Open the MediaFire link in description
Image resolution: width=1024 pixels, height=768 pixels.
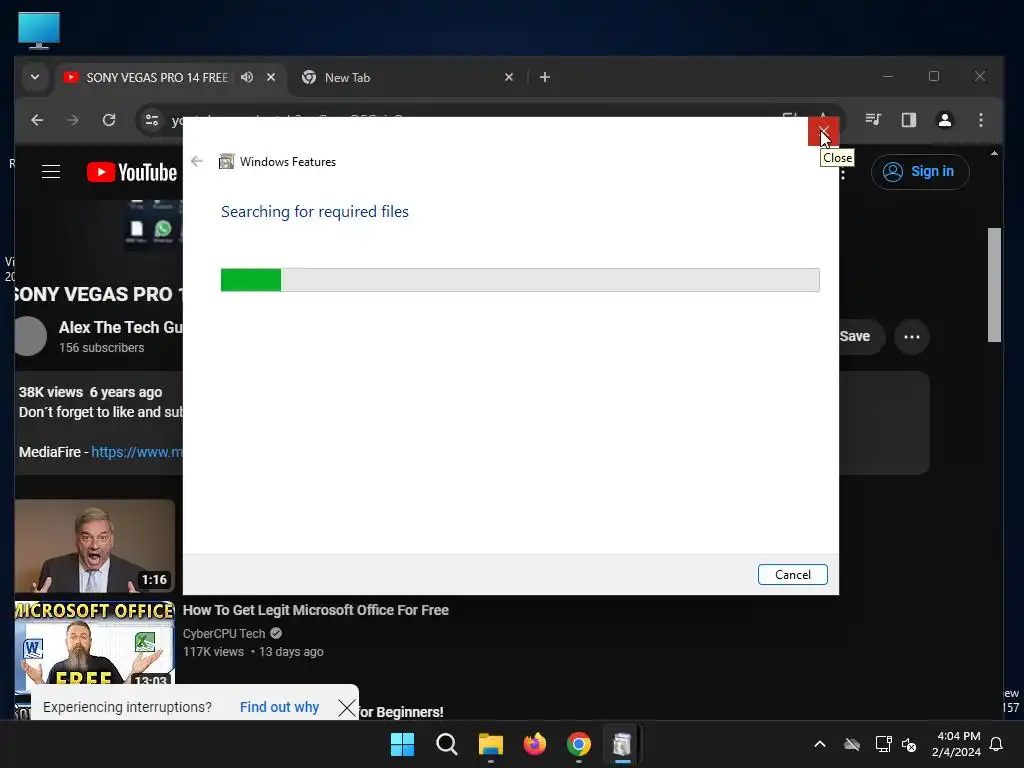pyautogui.click(x=136, y=452)
